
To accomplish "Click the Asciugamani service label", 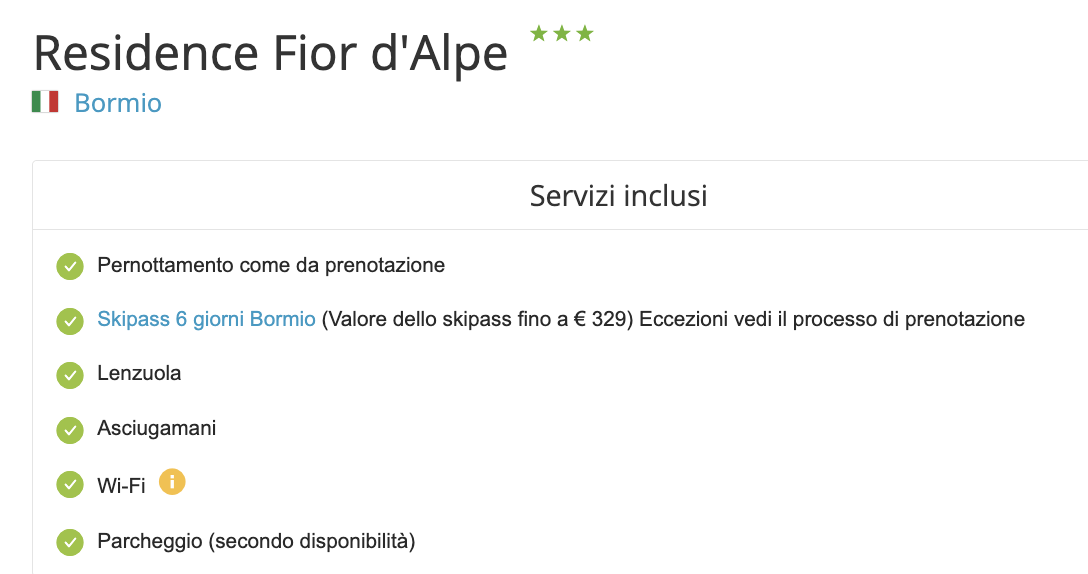I will pos(156,429).
